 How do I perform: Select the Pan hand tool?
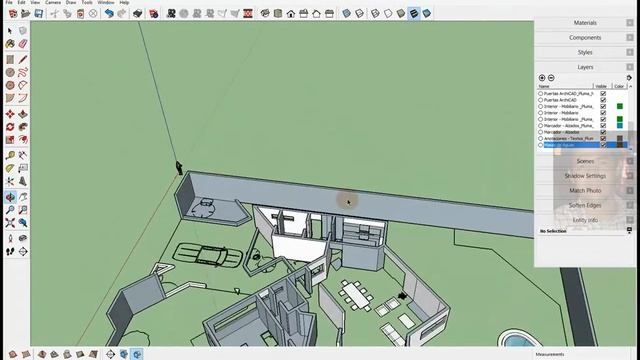tap(23, 197)
